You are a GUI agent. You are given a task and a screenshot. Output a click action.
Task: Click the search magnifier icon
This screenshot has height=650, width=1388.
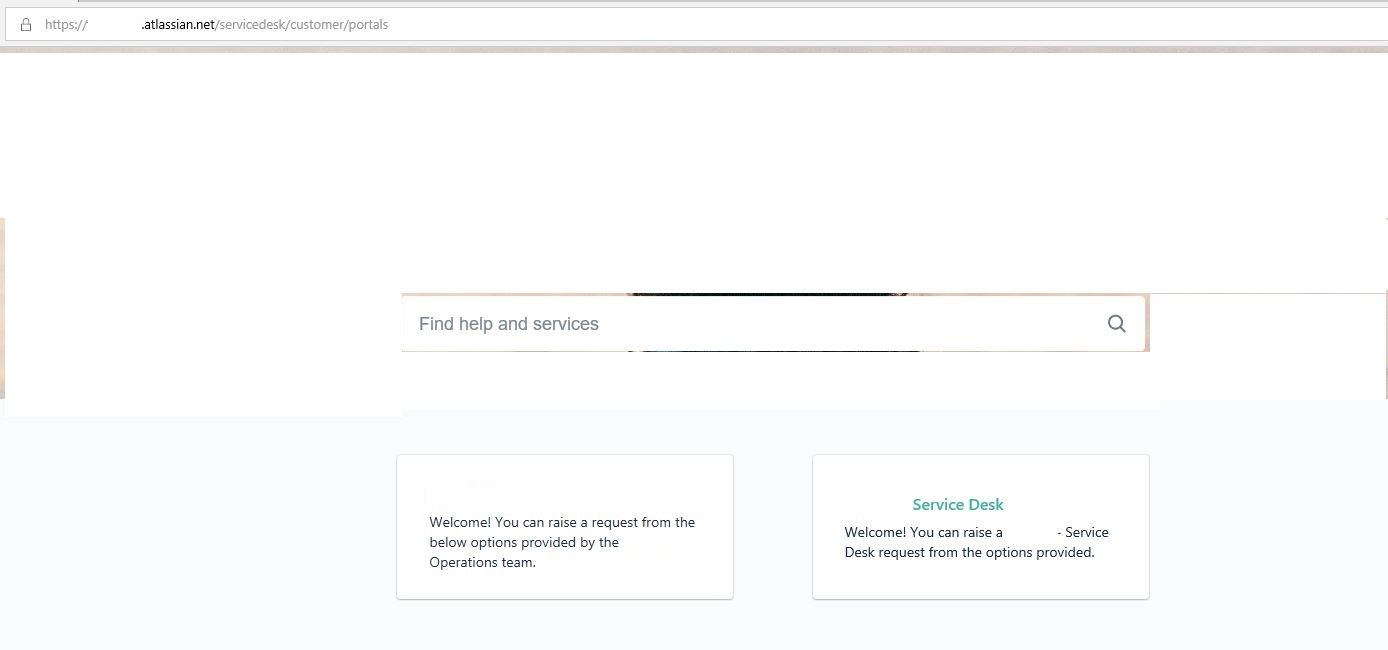pyautogui.click(x=1116, y=324)
